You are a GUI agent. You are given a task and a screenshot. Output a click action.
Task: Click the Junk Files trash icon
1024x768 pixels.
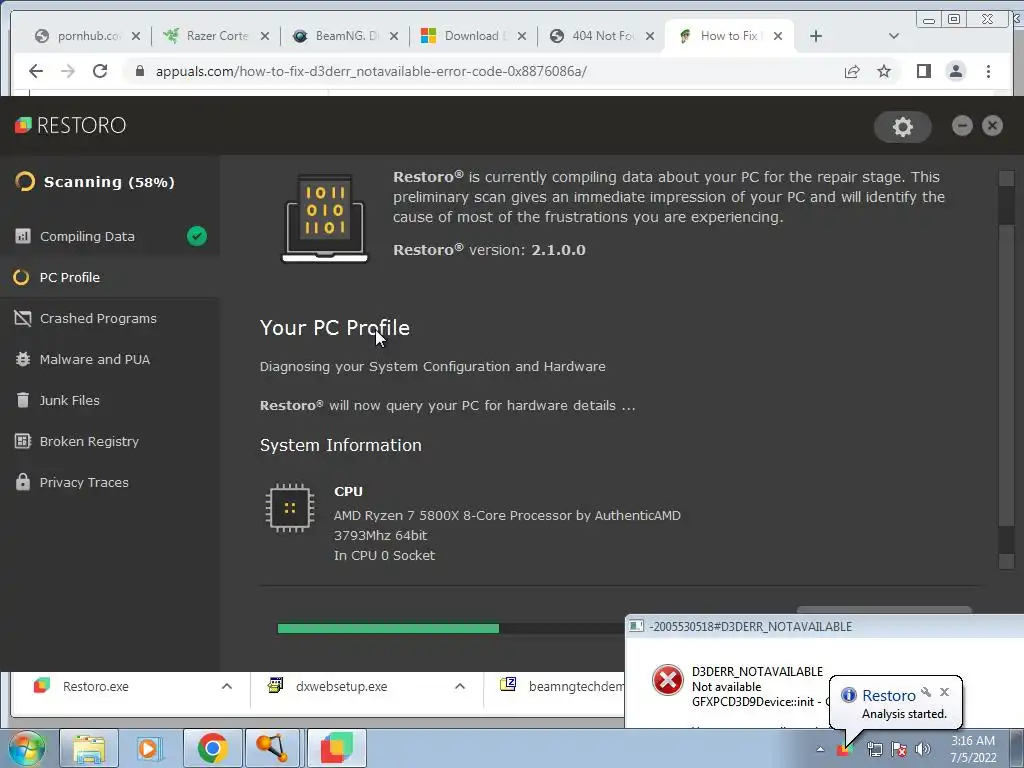pyautogui.click(x=23, y=400)
